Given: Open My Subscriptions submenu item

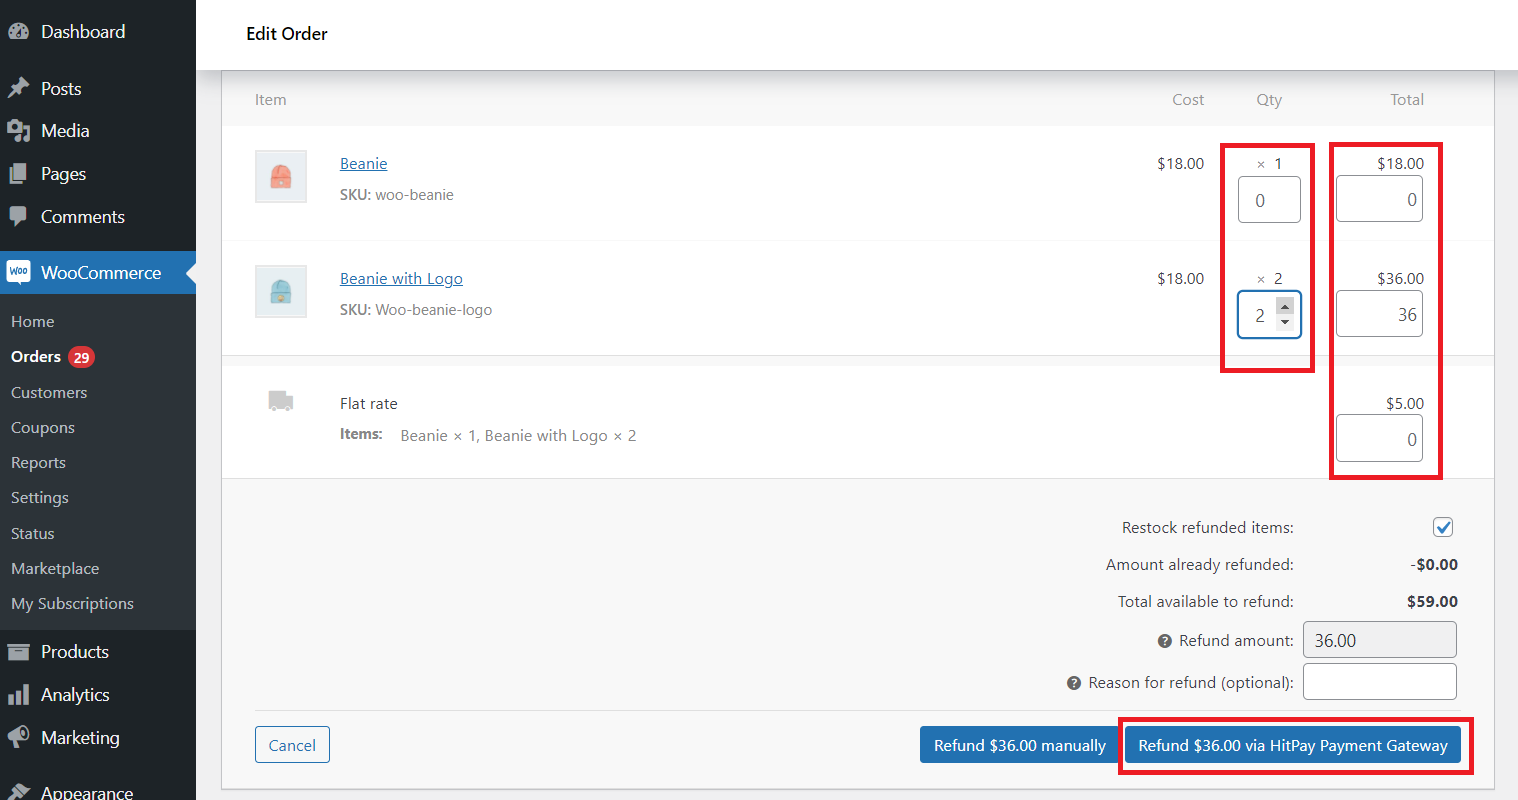Looking at the screenshot, I should point(72,604).
